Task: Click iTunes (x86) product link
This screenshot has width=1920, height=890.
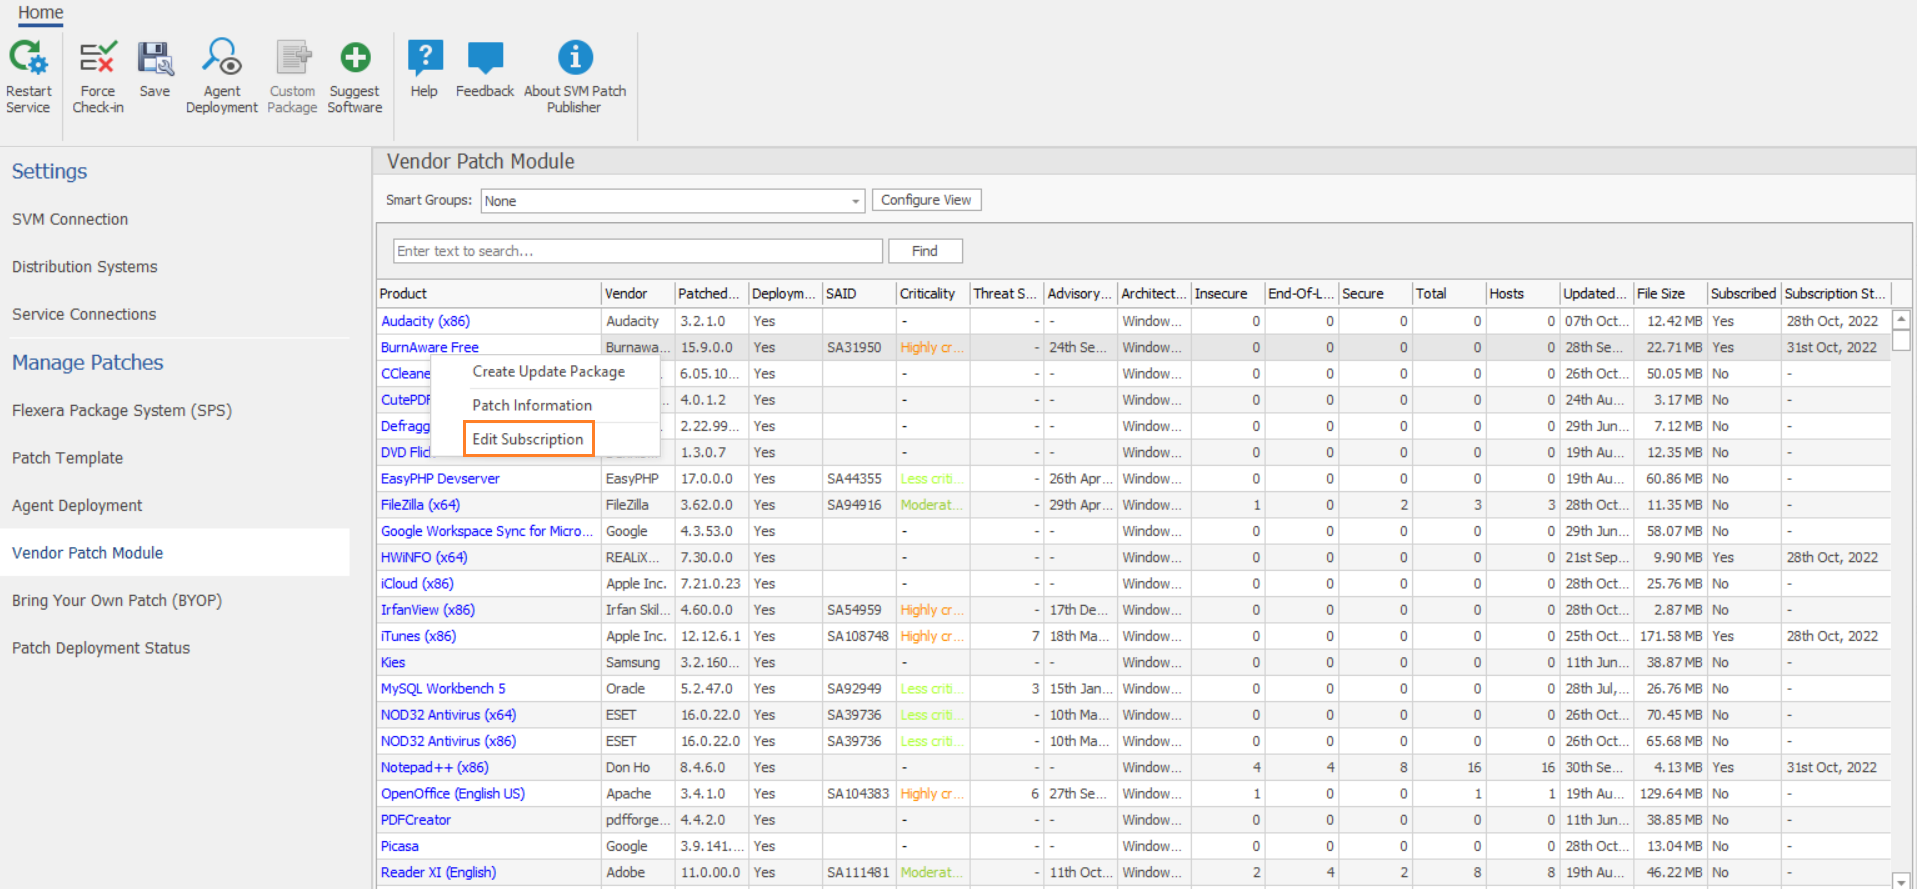Action: click(418, 636)
